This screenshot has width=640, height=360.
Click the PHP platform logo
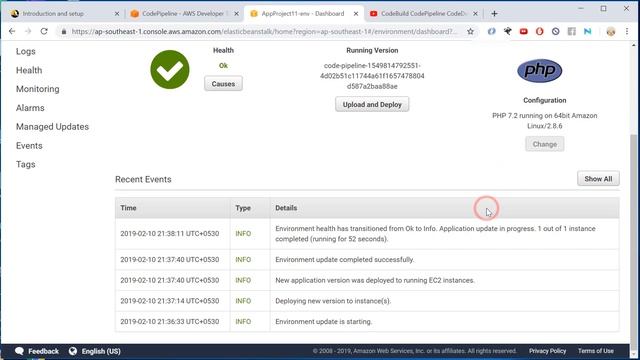click(x=540, y=71)
